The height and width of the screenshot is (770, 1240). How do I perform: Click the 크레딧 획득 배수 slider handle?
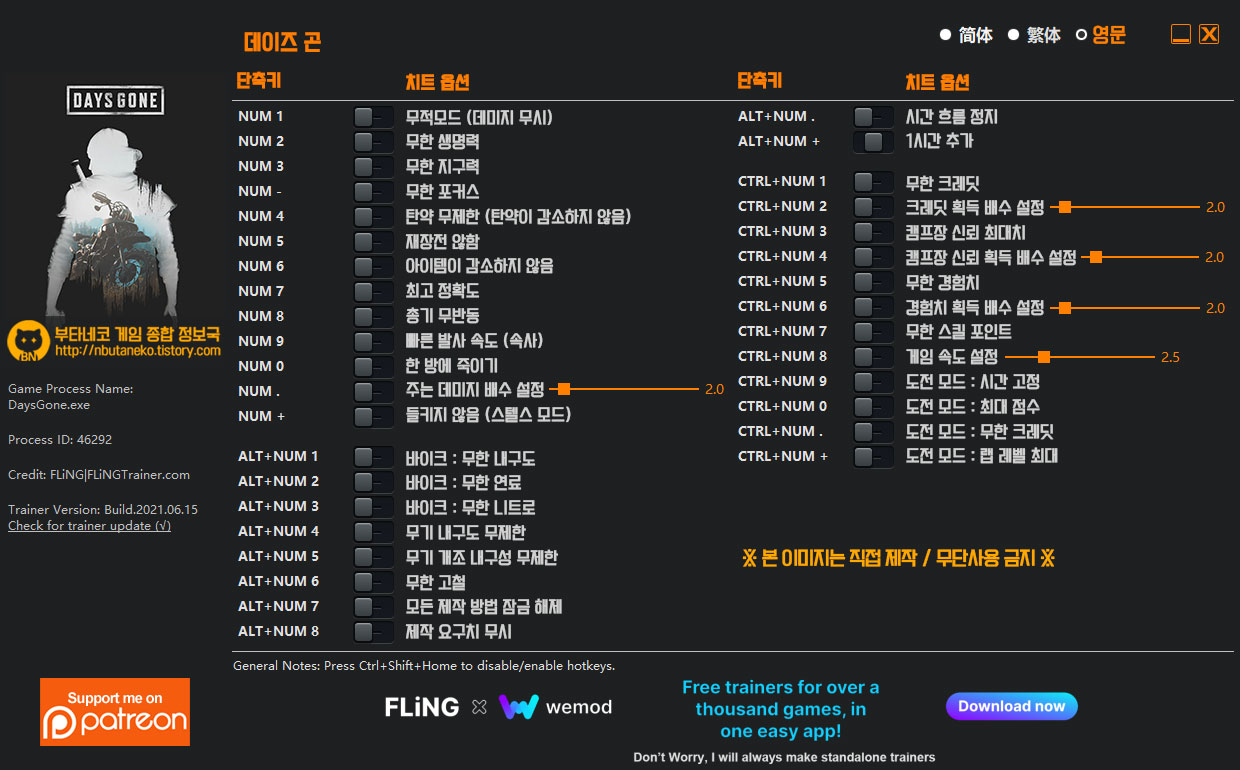pos(1065,207)
